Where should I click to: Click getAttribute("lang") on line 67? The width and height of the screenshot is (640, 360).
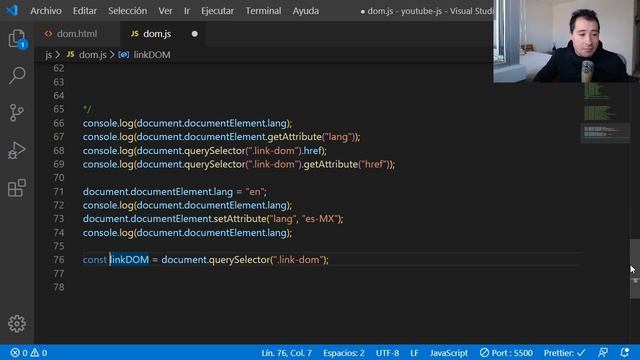tap(312, 137)
